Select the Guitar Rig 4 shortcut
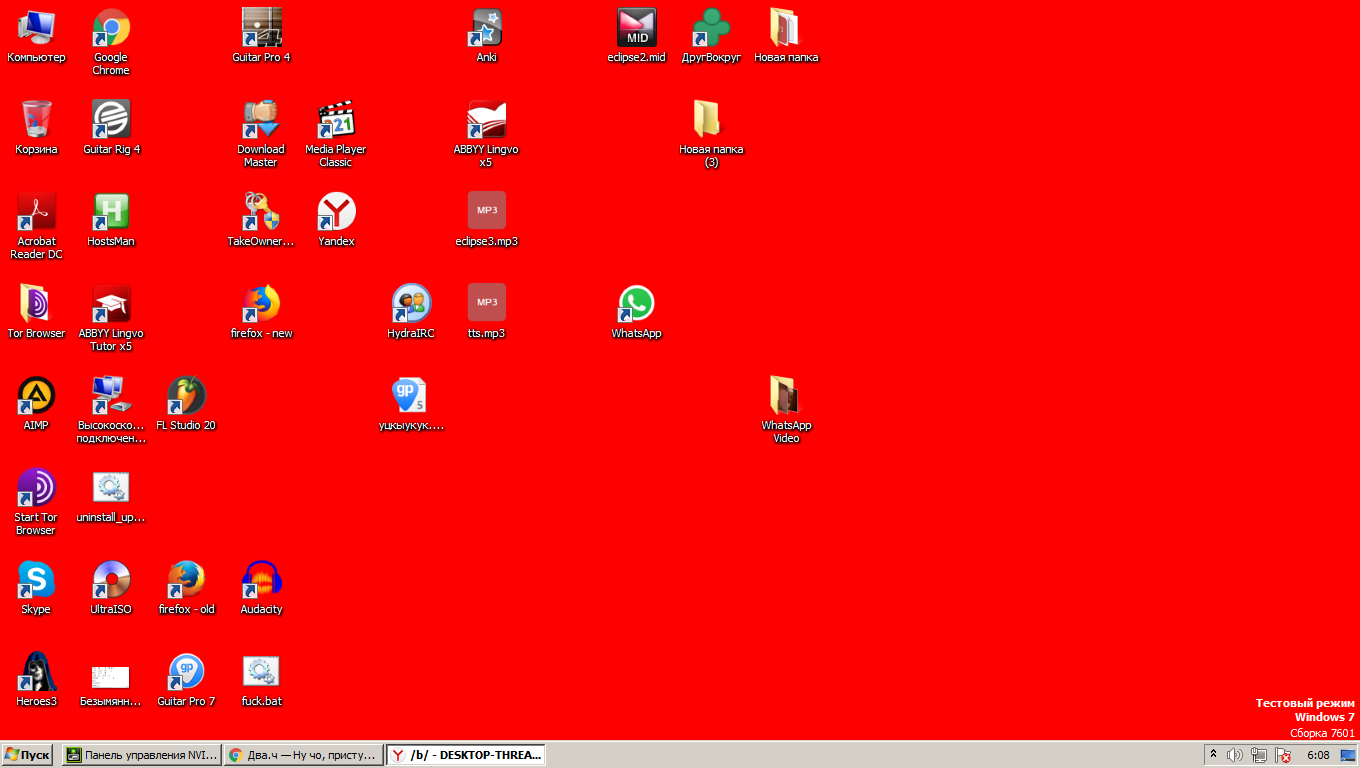 pos(111,120)
